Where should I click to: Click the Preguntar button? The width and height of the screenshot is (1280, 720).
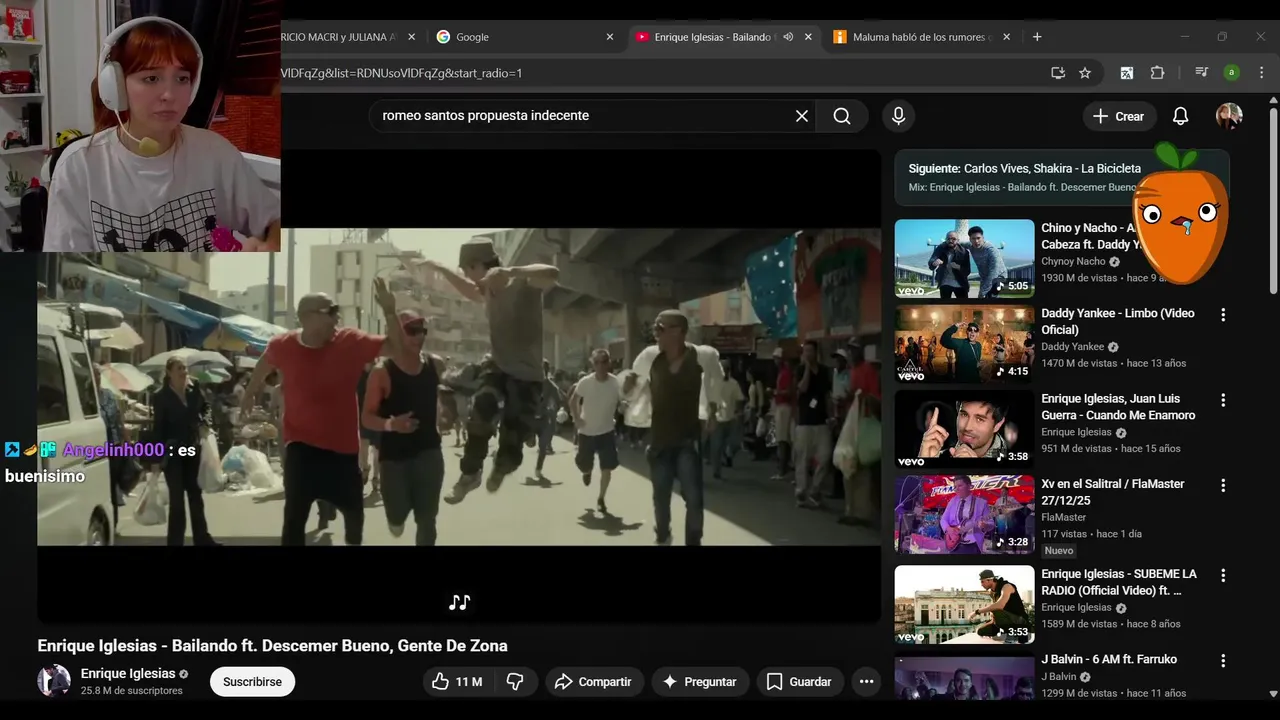click(700, 682)
